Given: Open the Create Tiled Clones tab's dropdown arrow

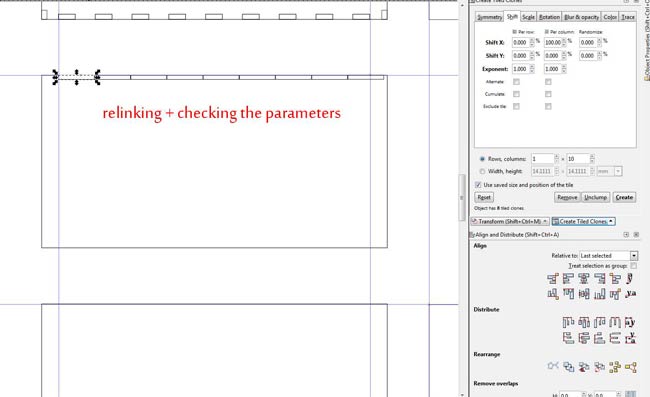Looking at the screenshot, I should pos(611,221).
